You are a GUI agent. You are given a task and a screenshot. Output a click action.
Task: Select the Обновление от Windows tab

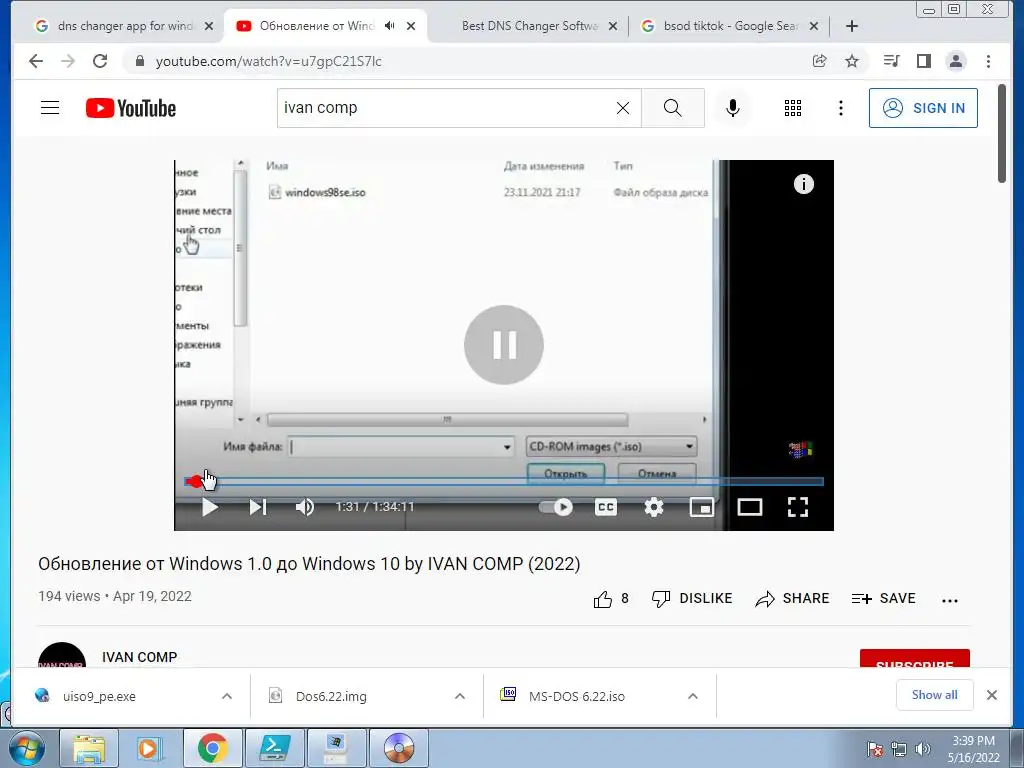[x=316, y=26]
